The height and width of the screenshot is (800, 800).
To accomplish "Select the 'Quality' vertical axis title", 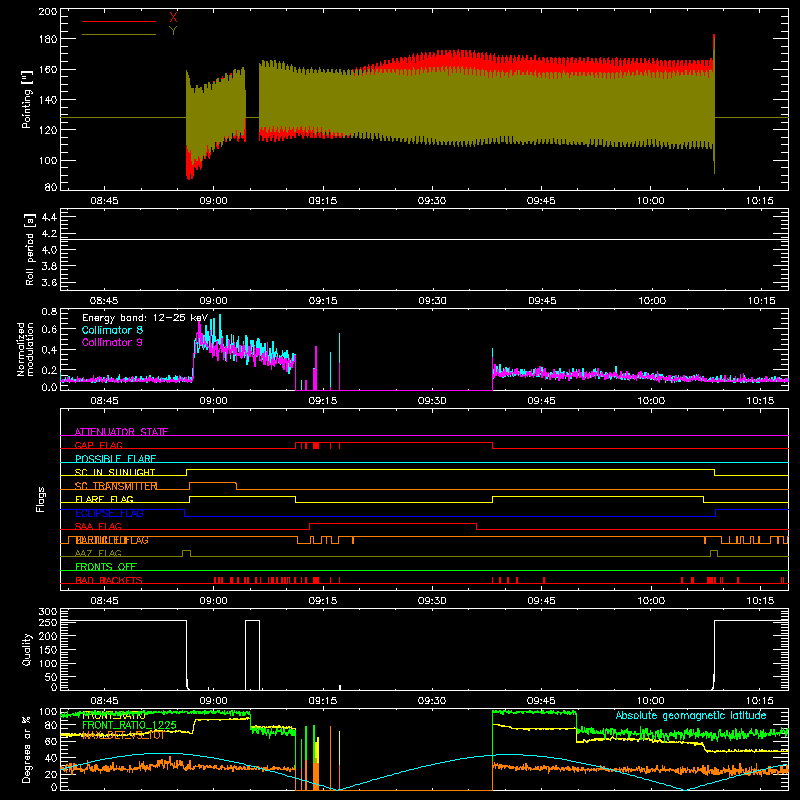I will [27, 649].
